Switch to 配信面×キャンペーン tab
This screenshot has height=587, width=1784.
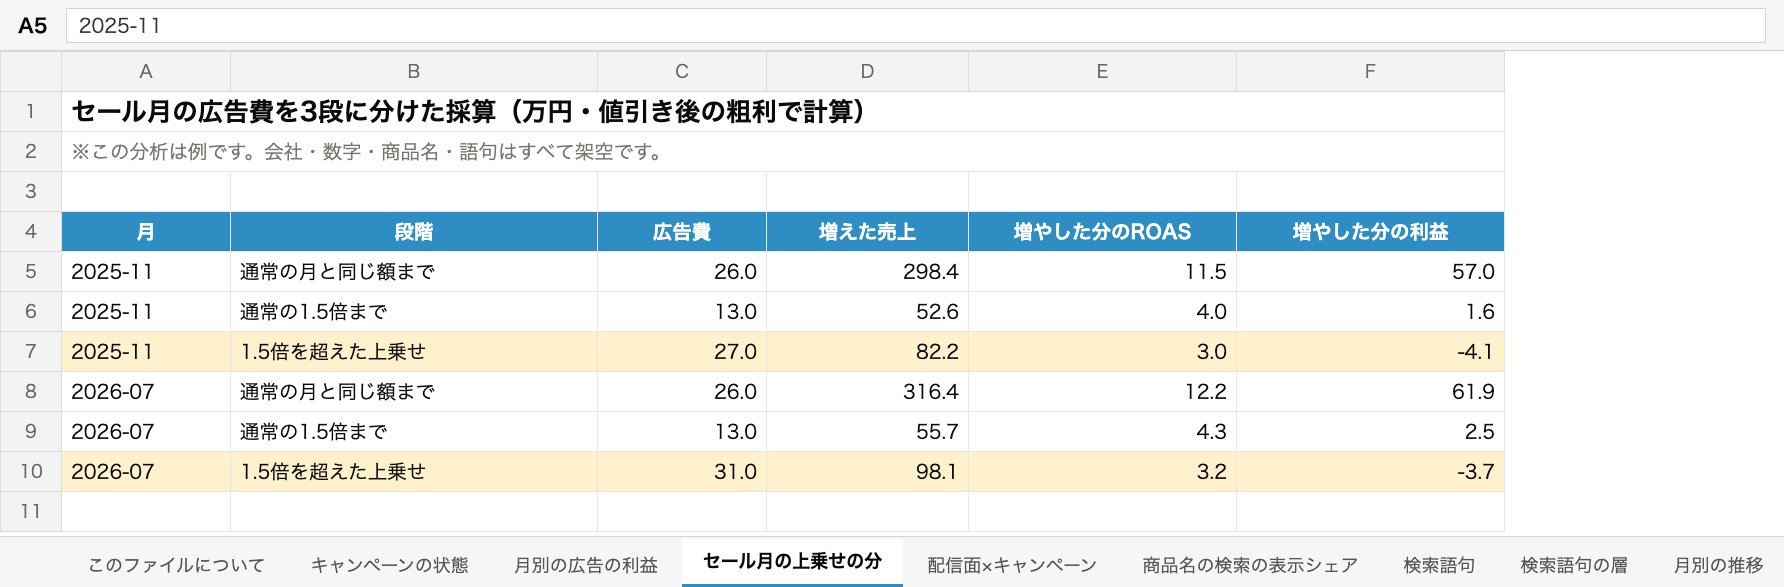tap(1012, 565)
